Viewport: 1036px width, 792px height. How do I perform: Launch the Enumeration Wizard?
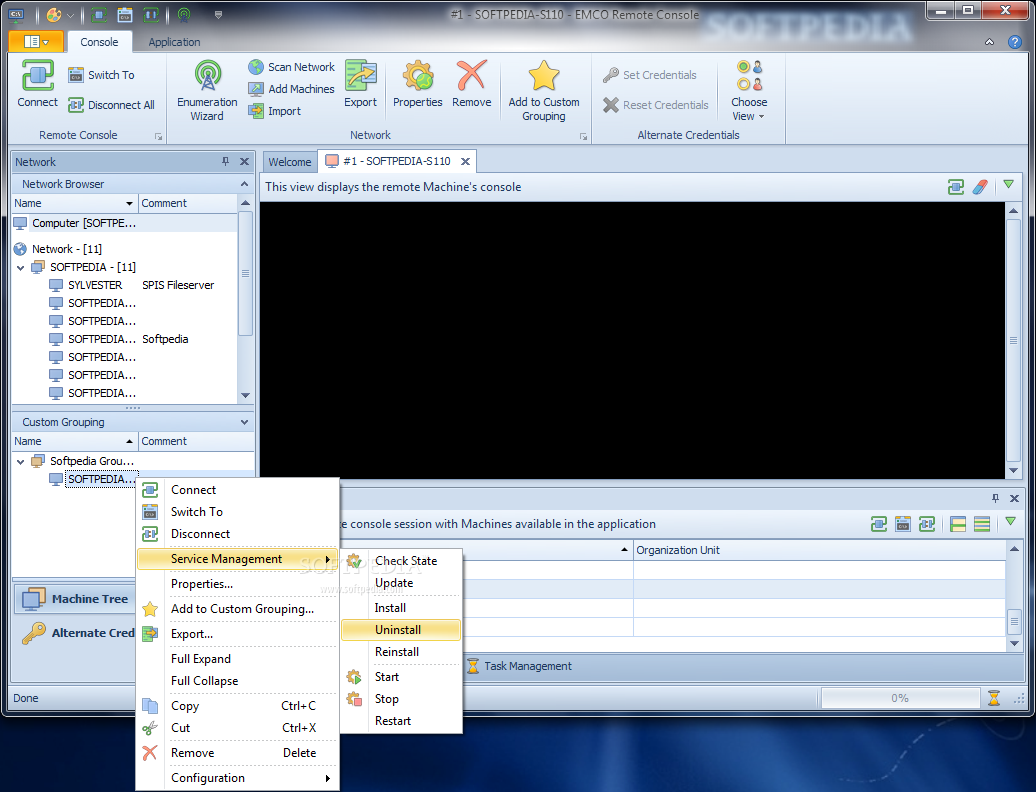click(207, 90)
